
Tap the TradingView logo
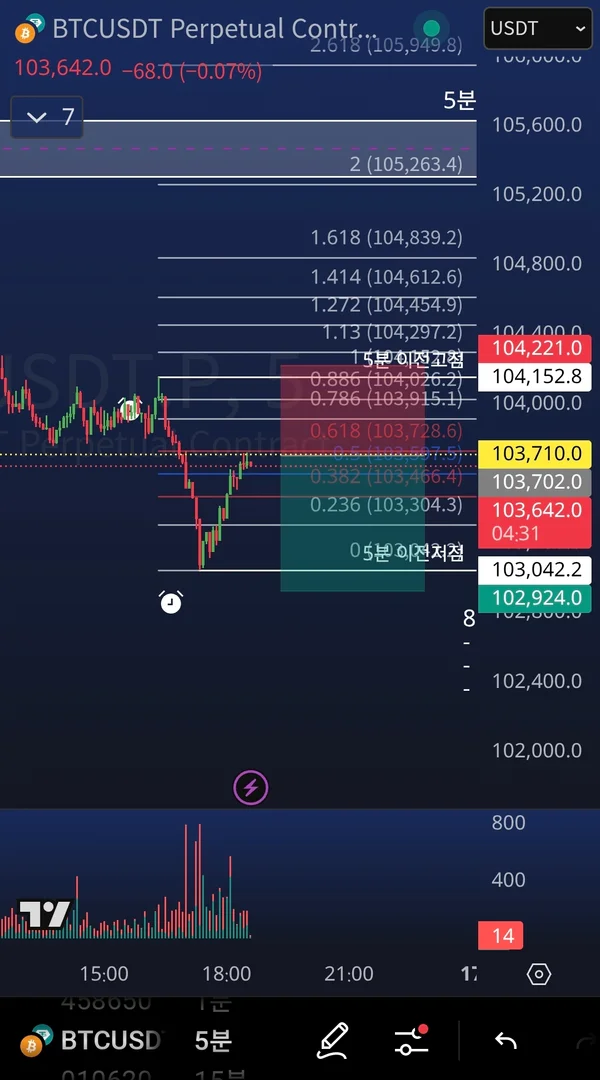pyautogui.click(x=44, y=915)
